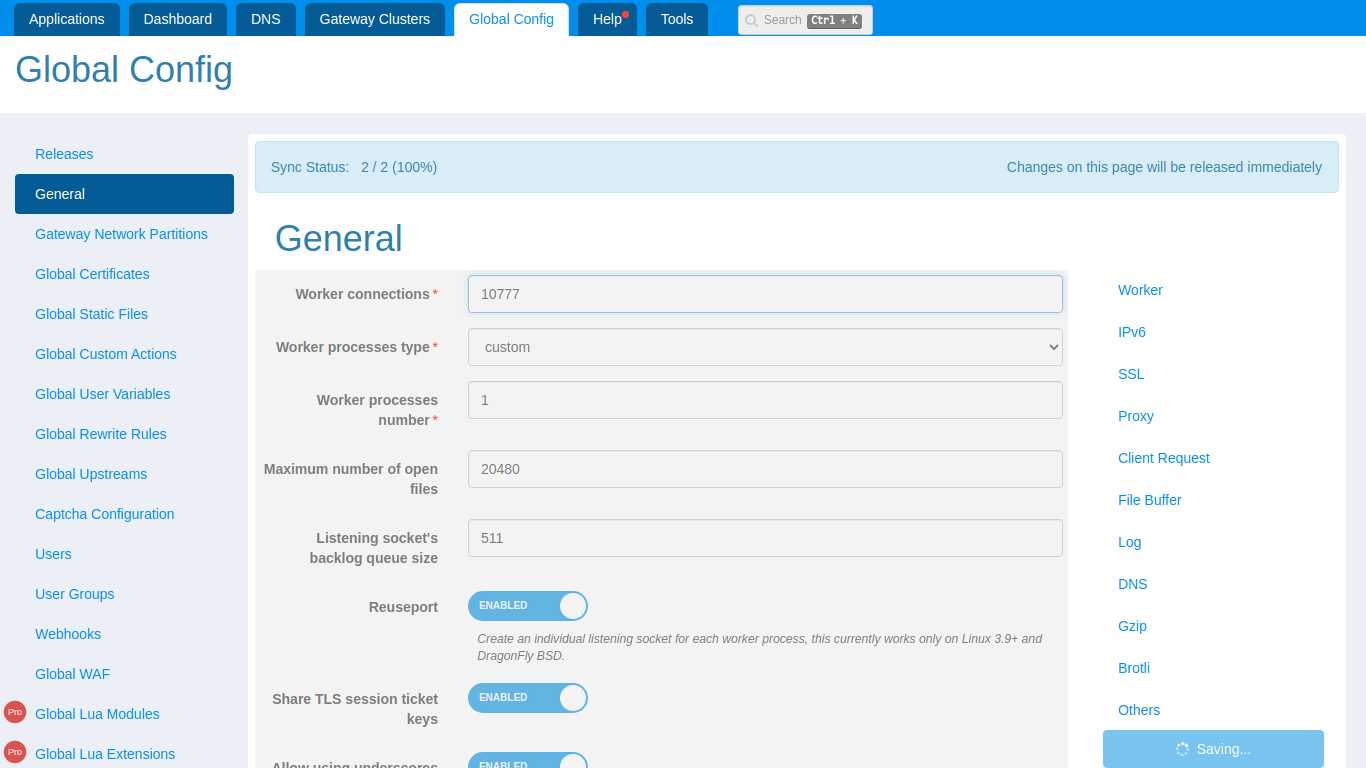Jump to the Gzip section
Viewport: 1366px width, 768px height.
(x=1132, y=626)
